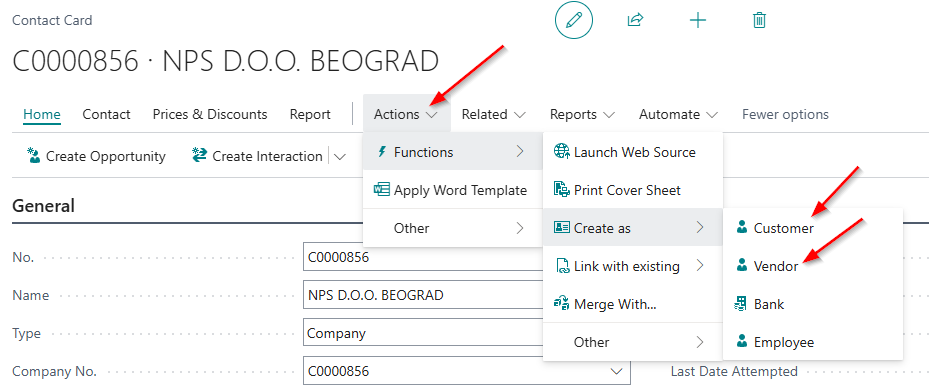Create contact as Vendor

(813, 266)
